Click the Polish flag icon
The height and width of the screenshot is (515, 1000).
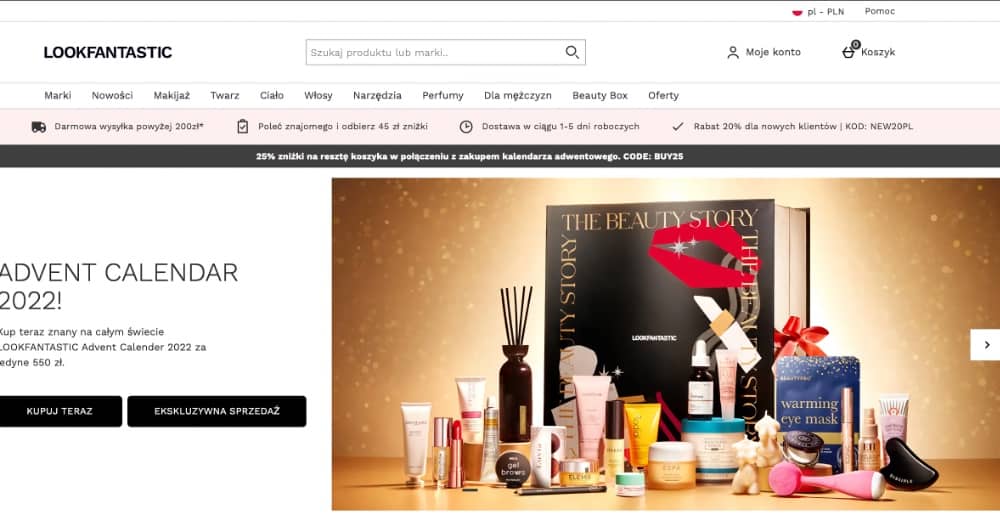coord(797,11)
